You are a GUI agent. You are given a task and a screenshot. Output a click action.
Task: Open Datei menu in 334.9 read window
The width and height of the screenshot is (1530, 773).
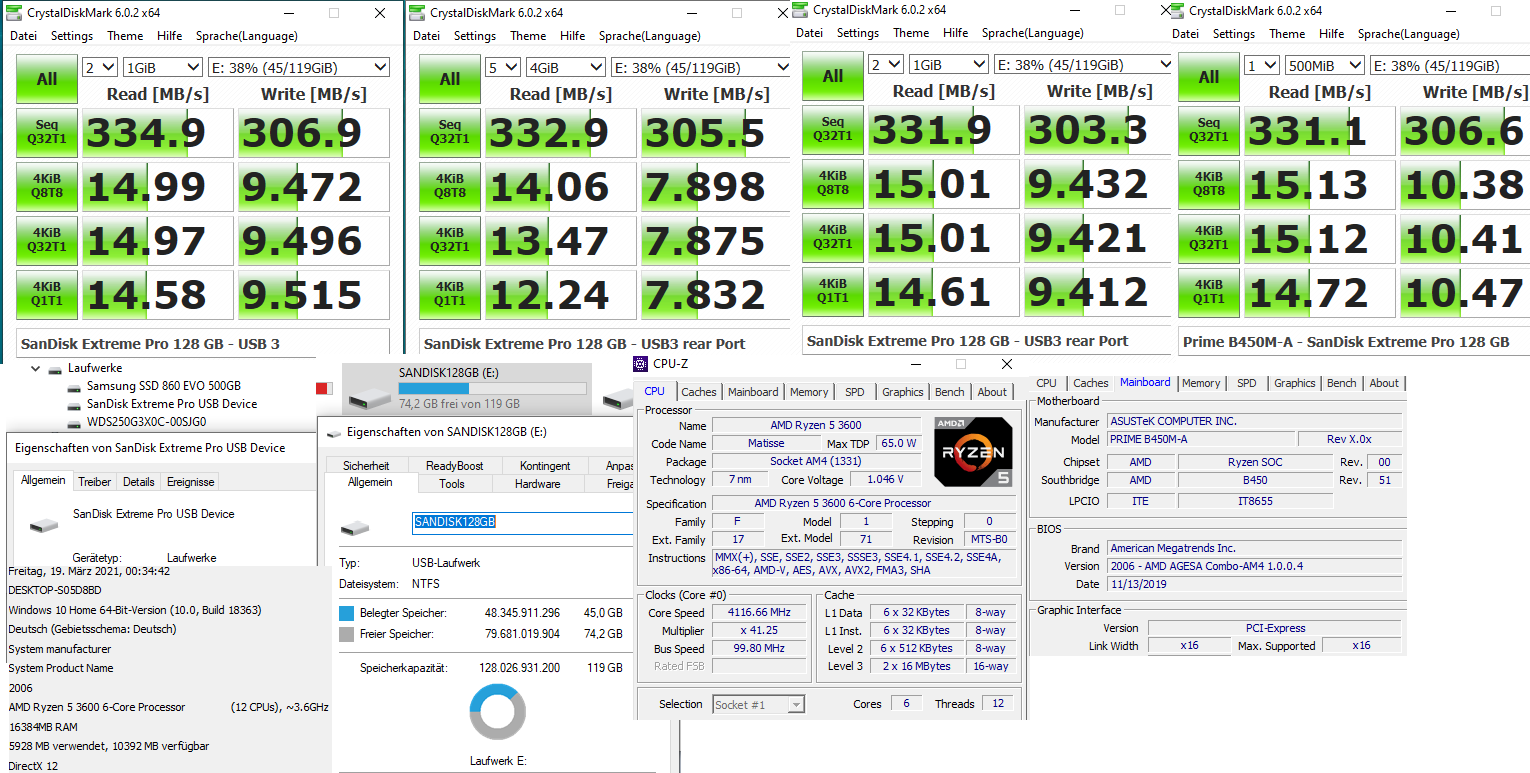pos(23,36)
